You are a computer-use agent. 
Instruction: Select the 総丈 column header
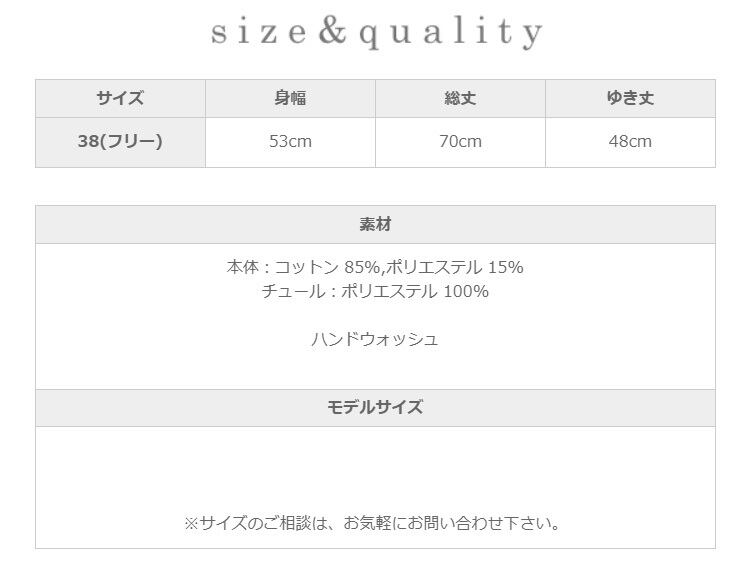pos(460,98)
